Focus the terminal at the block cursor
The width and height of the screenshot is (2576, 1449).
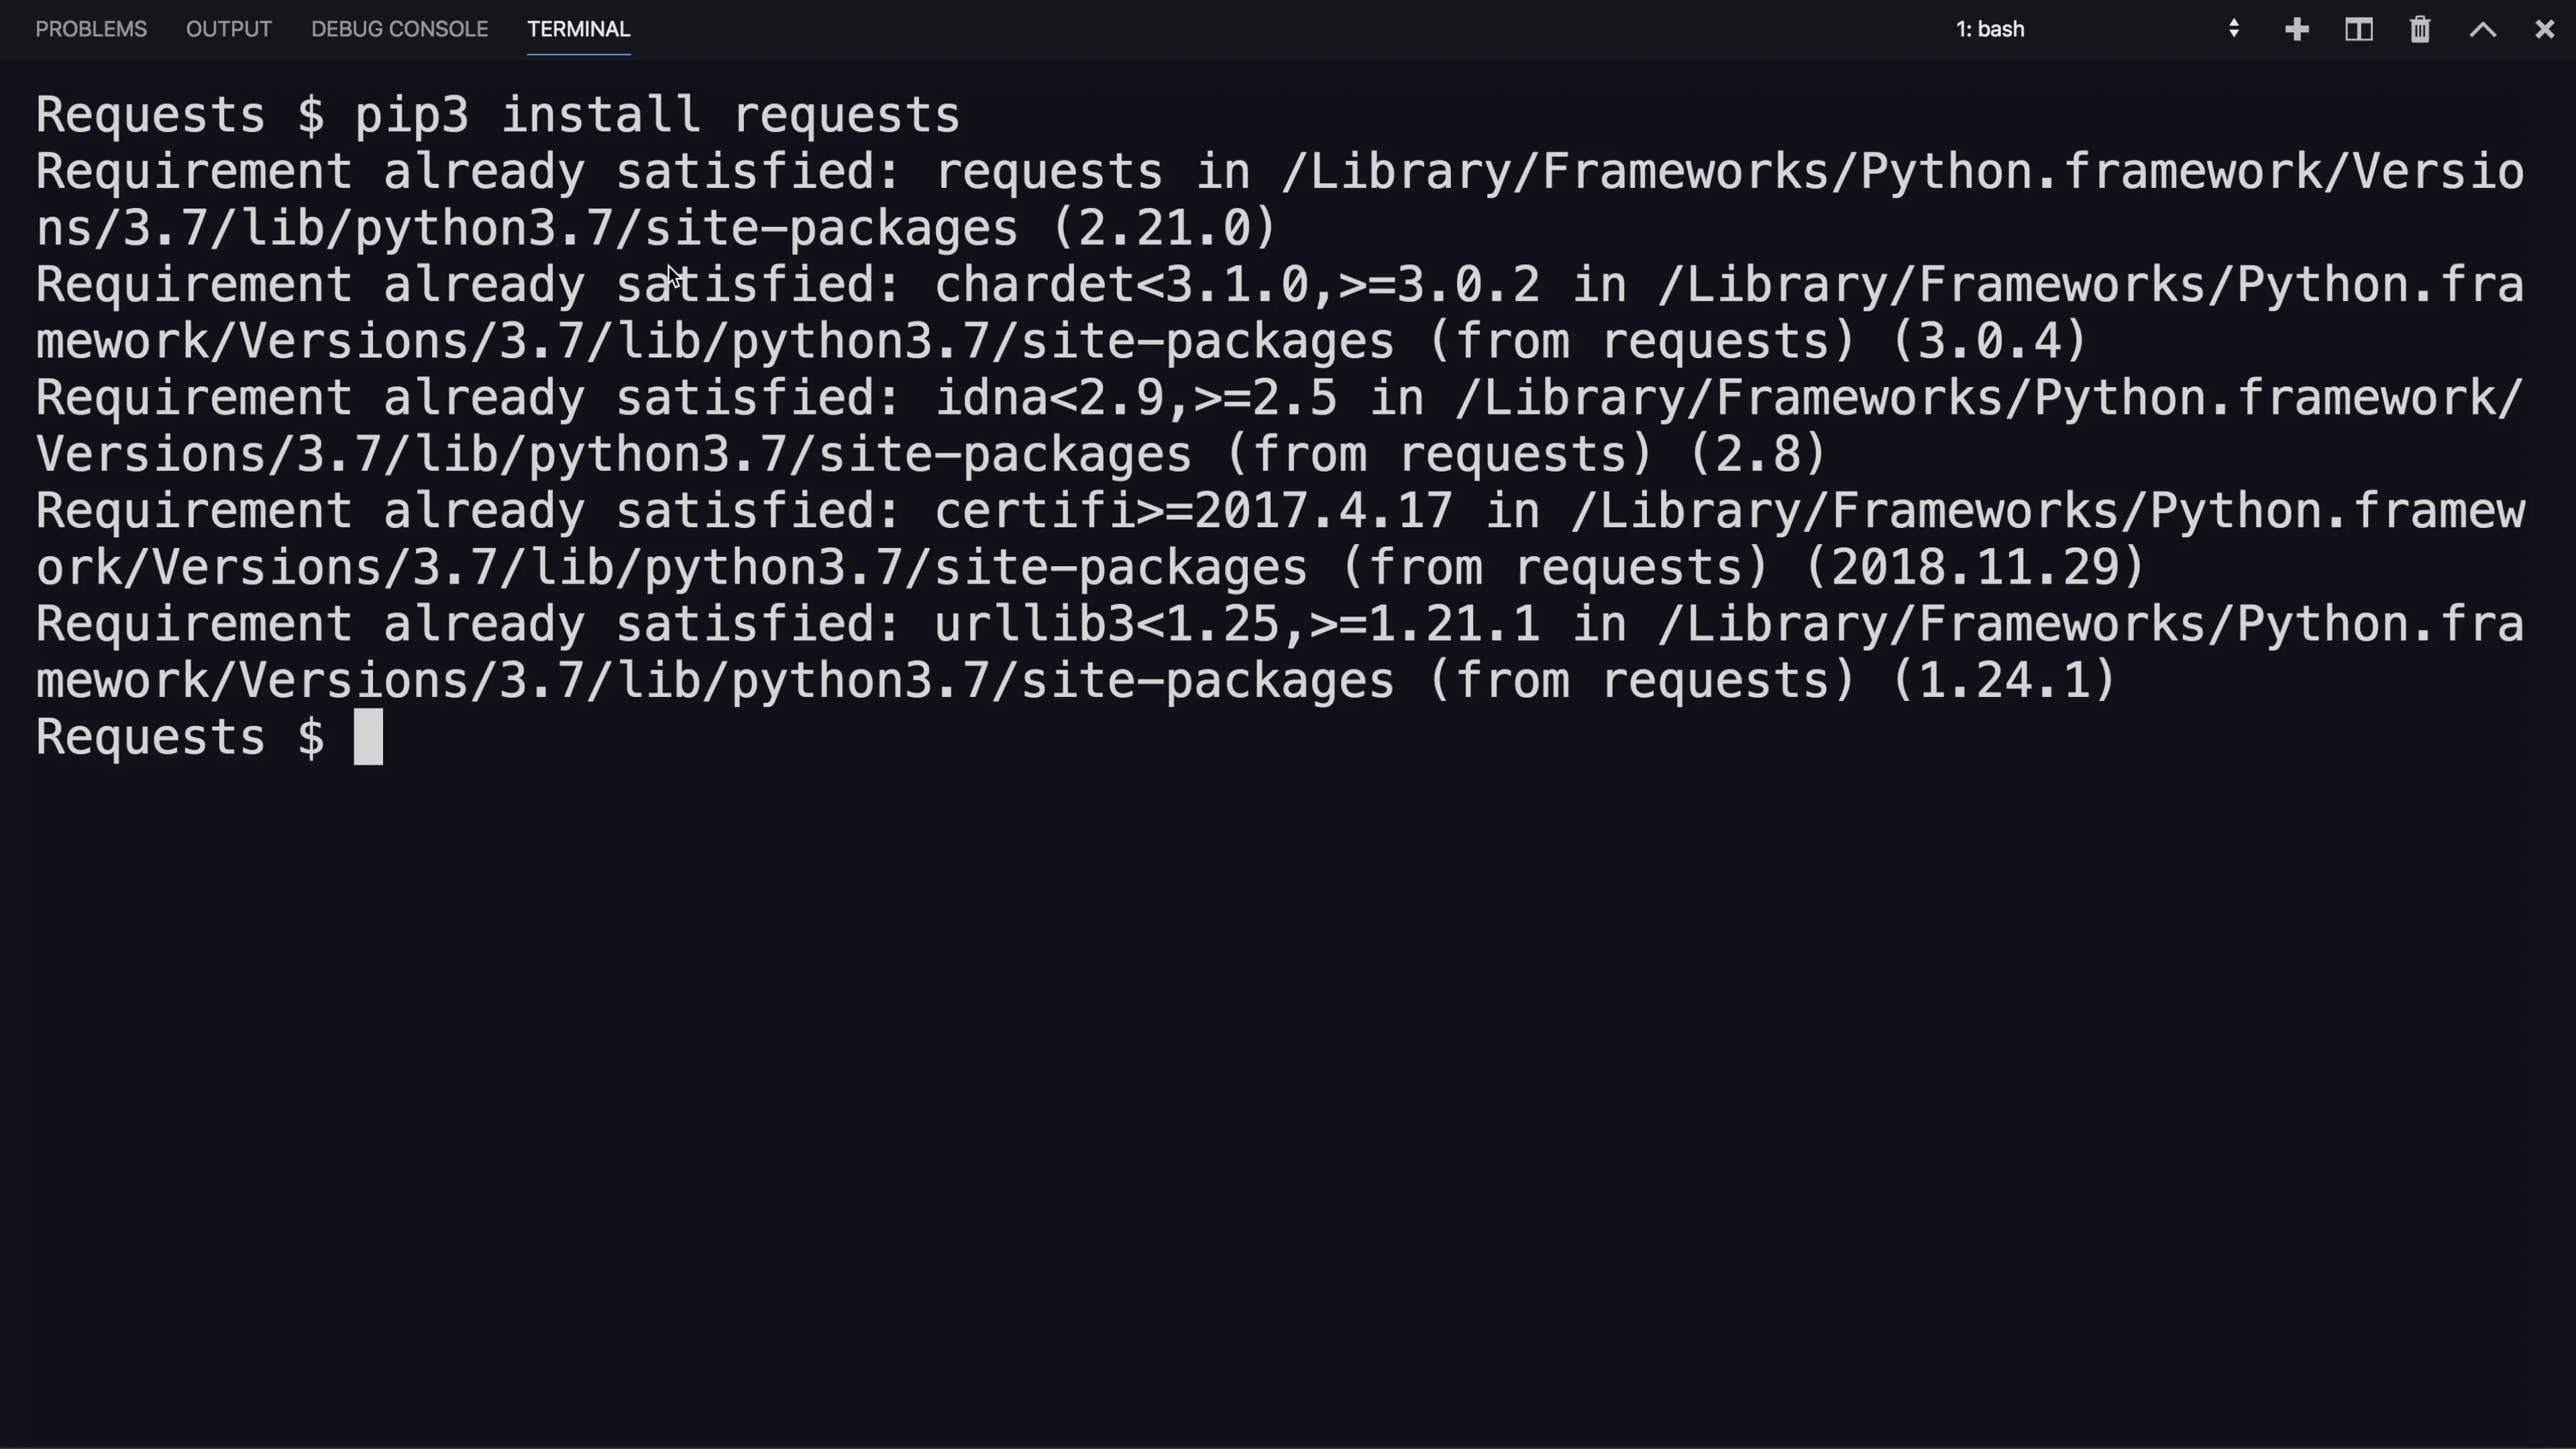368,737
